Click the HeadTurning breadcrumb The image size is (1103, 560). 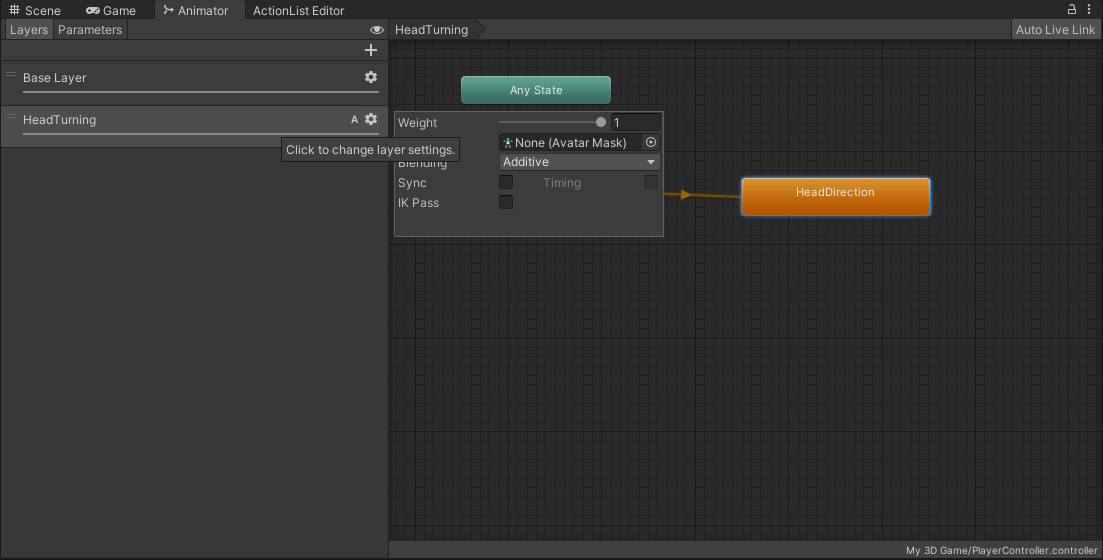point(431,30)
